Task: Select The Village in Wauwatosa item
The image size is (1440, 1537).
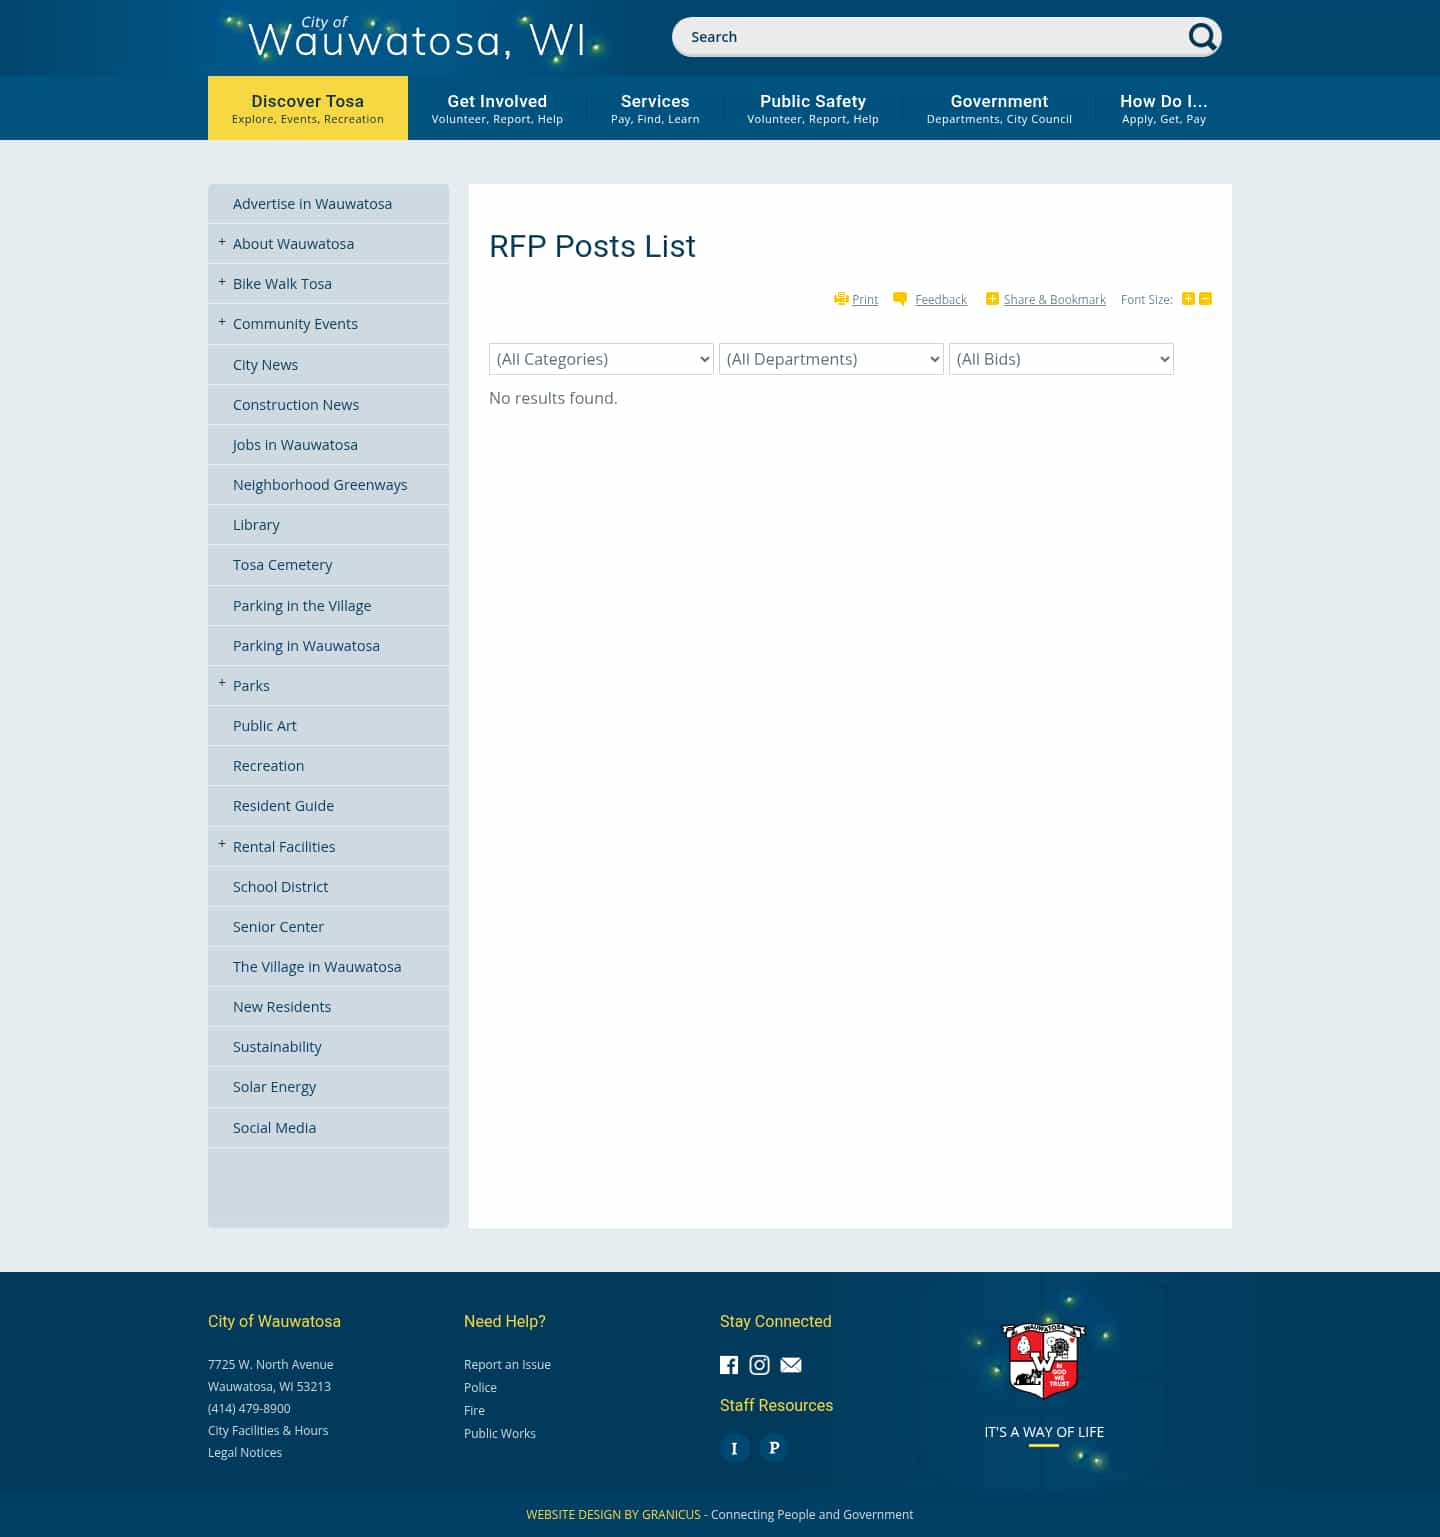Action: (328, 967)
